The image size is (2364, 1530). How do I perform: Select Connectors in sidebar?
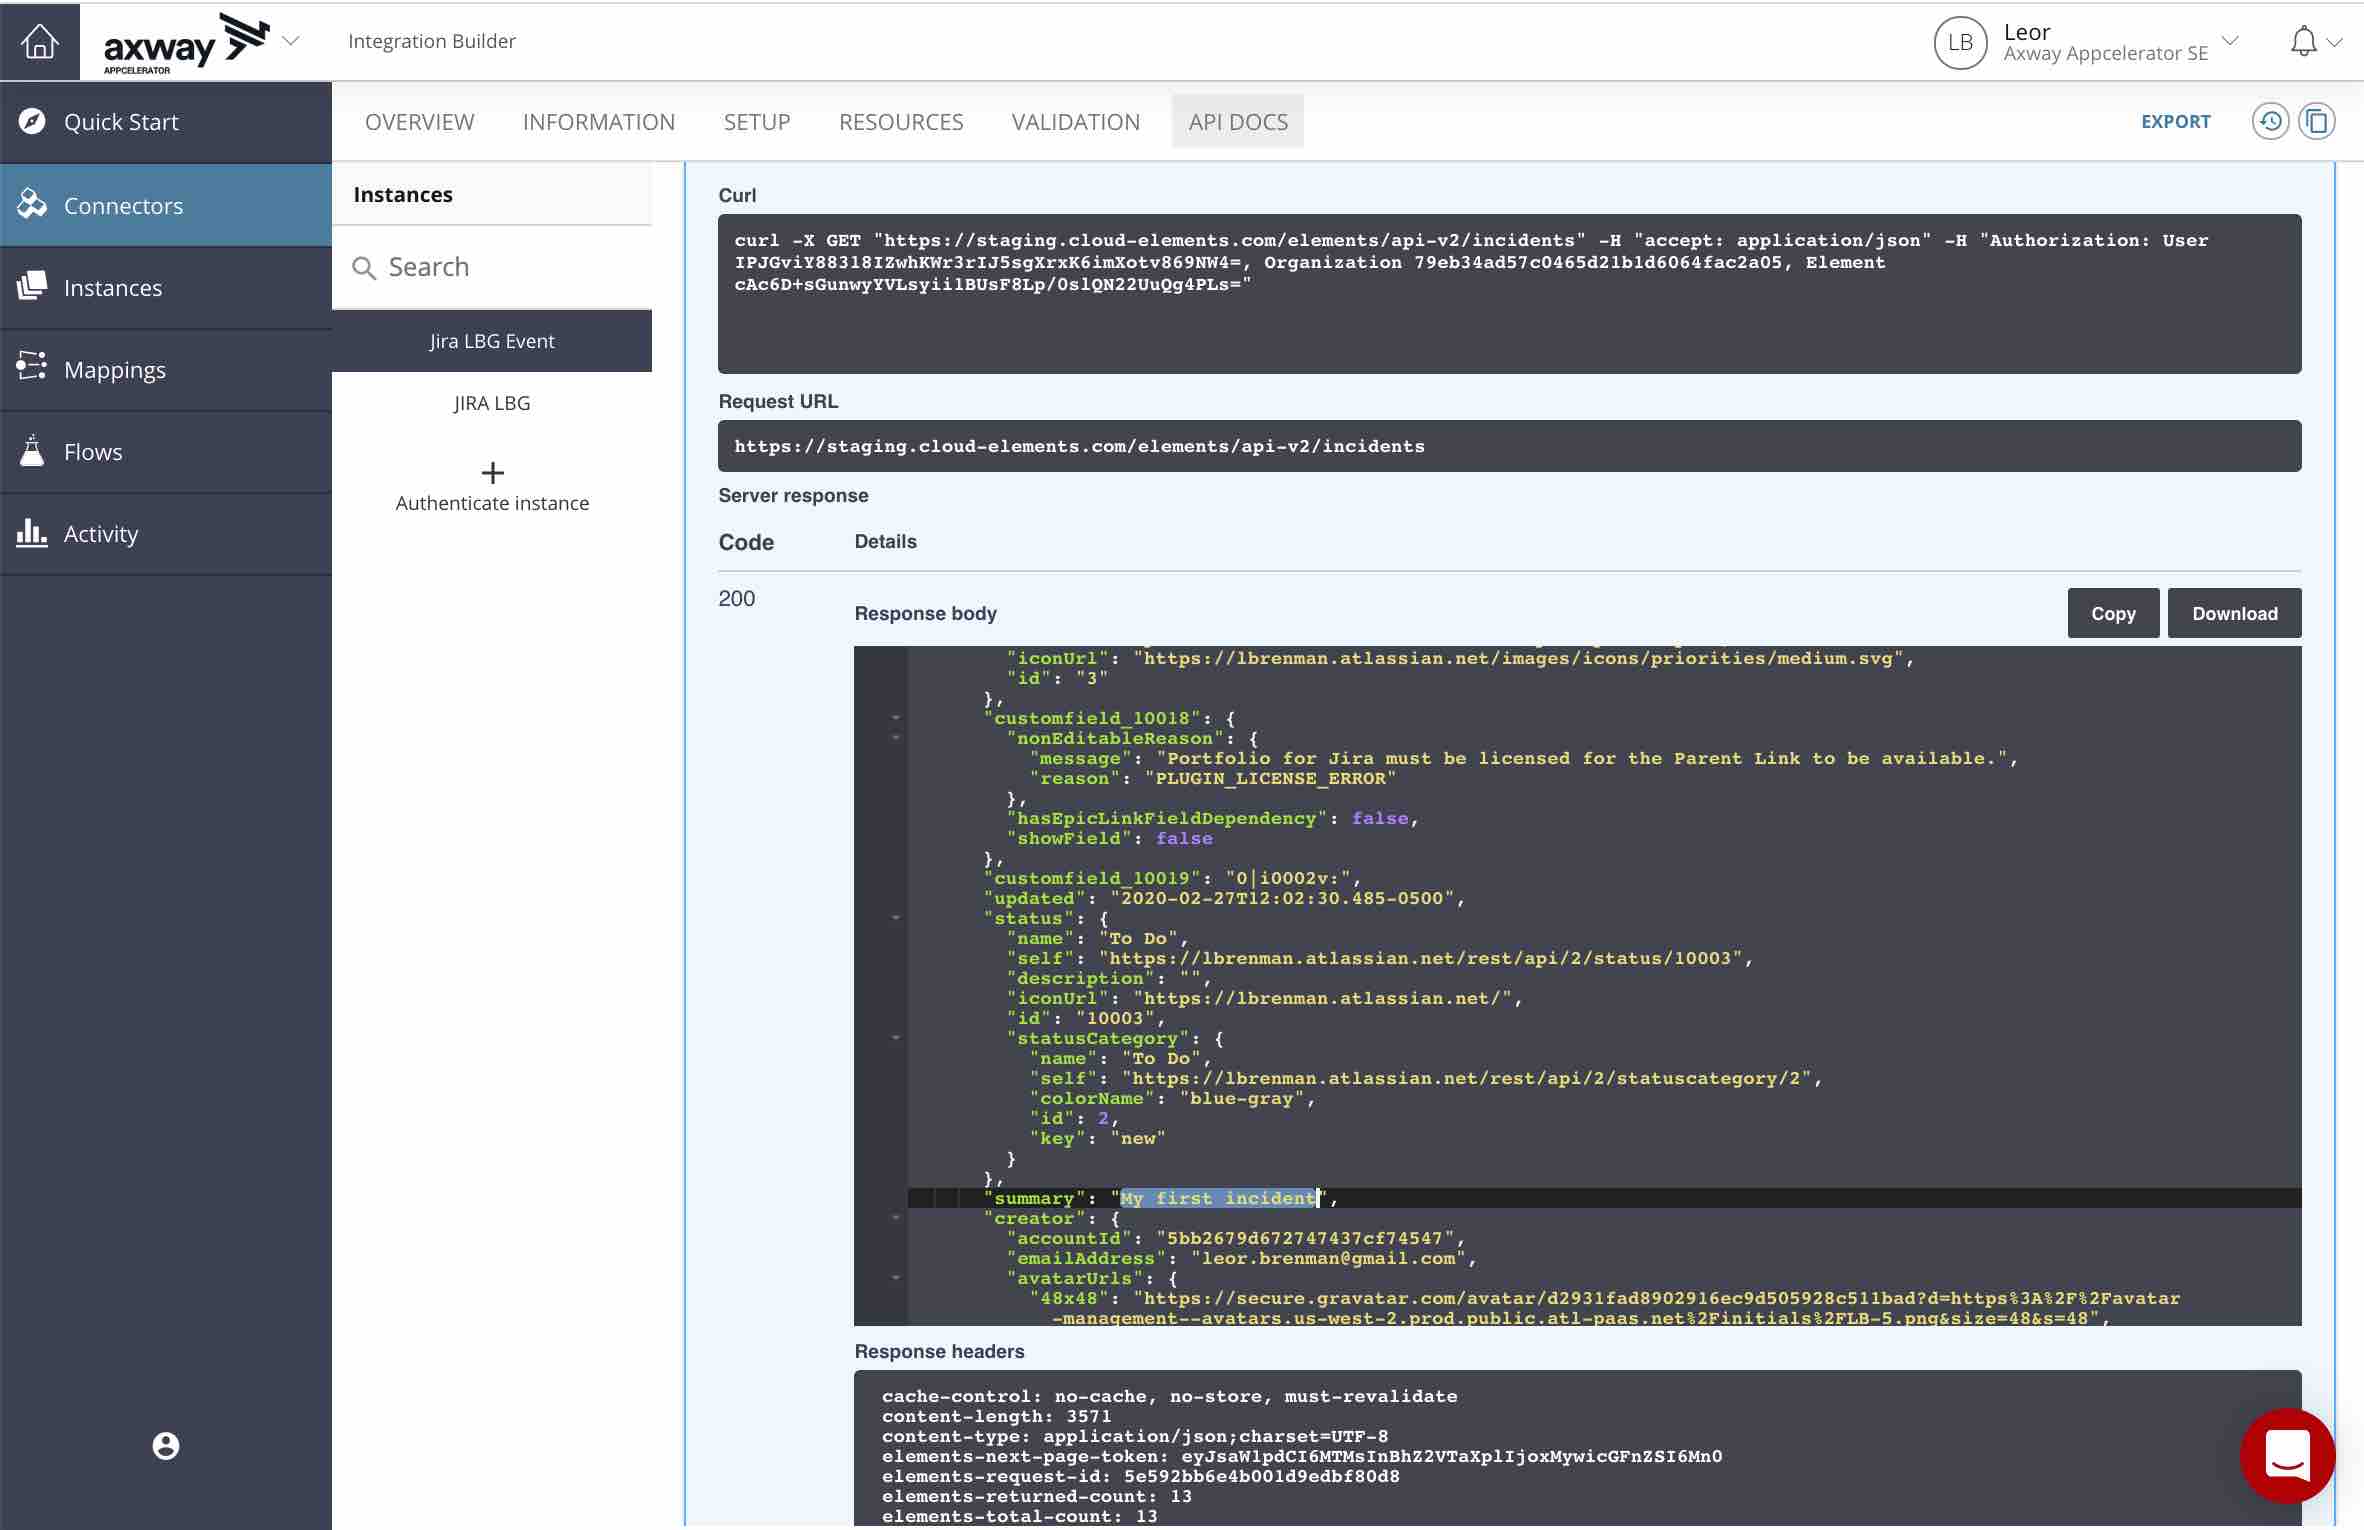click(166, 205)
